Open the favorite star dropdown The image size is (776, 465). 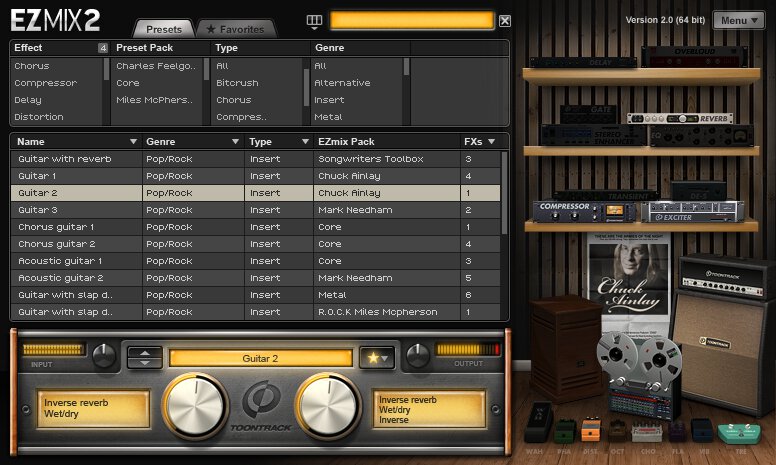pos(379,357)
